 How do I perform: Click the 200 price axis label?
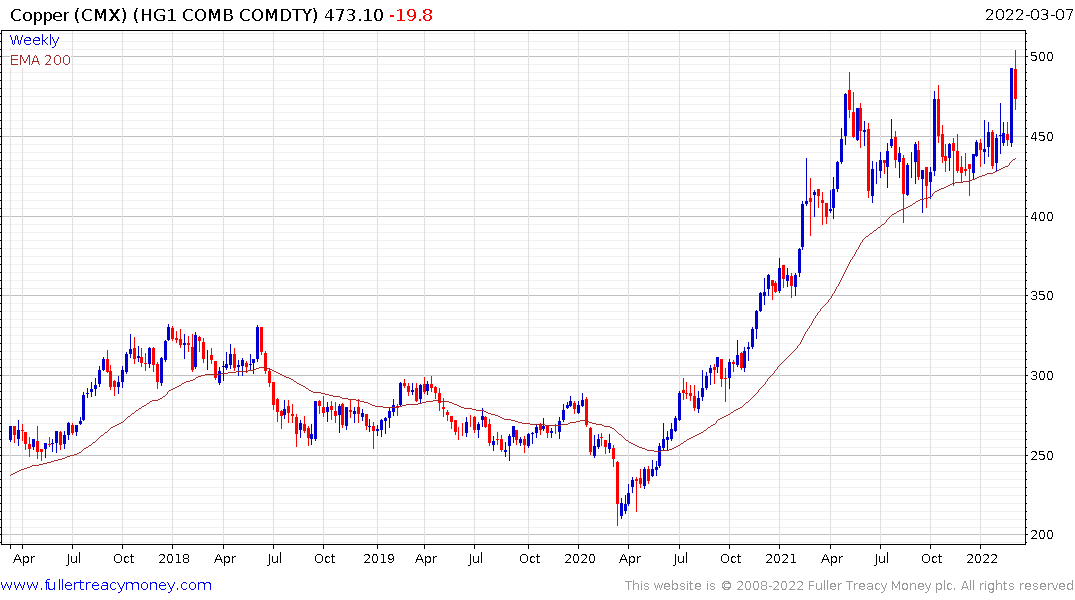(x=1041, y=535)
